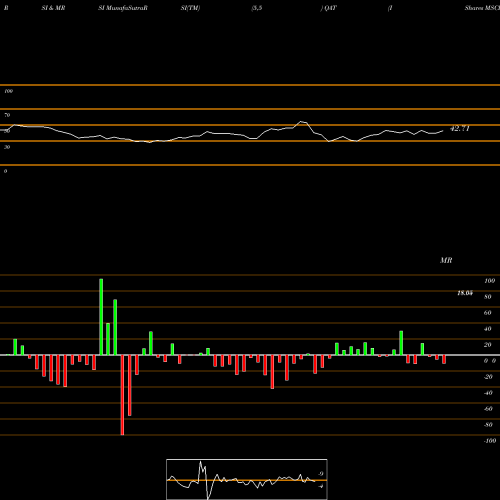This screenshot has width=500, height=500.
Task: Click the 30 level label on RSI axis
Action: [7, 147]
